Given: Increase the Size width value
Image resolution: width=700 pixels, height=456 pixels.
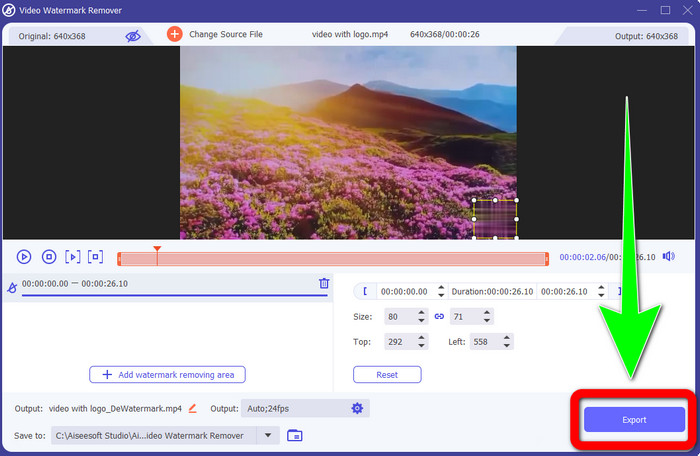Looking at the screenshot, I should [x=421, y=313].
